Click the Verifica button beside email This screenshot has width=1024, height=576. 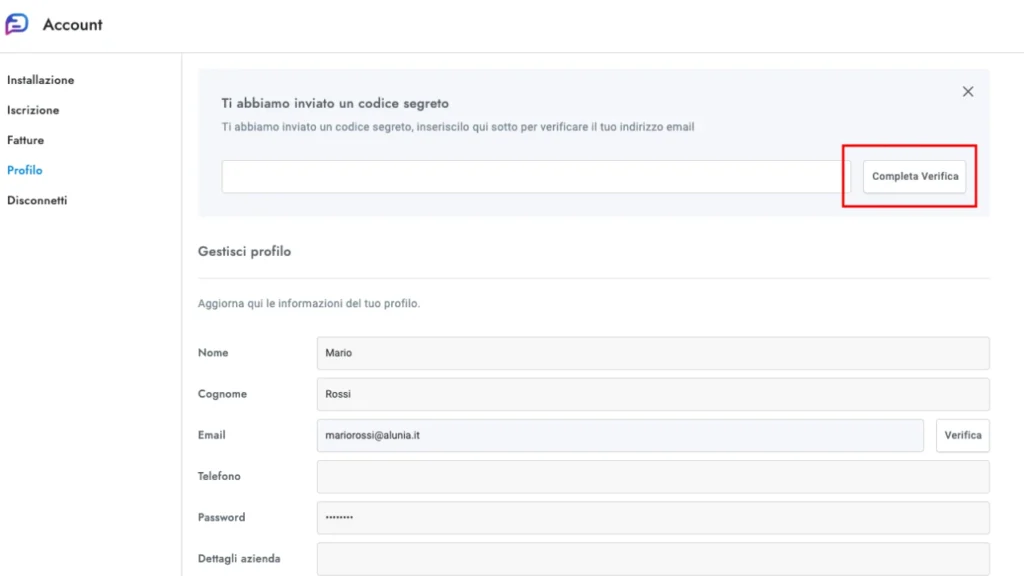(x=962, y=436)
